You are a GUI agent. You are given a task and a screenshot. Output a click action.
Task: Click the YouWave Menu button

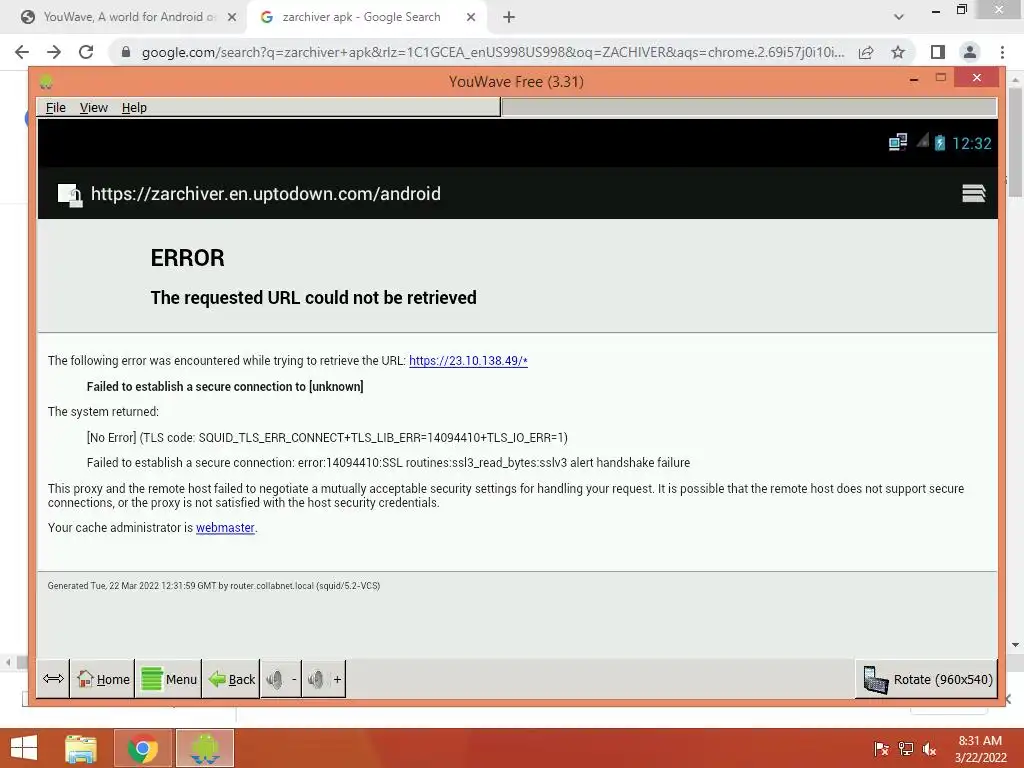tap(168, 679)
